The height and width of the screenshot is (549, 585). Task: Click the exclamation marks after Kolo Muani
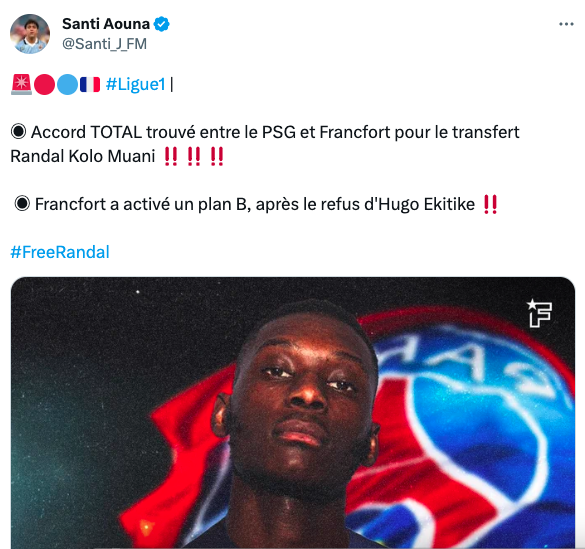[194, 156]
